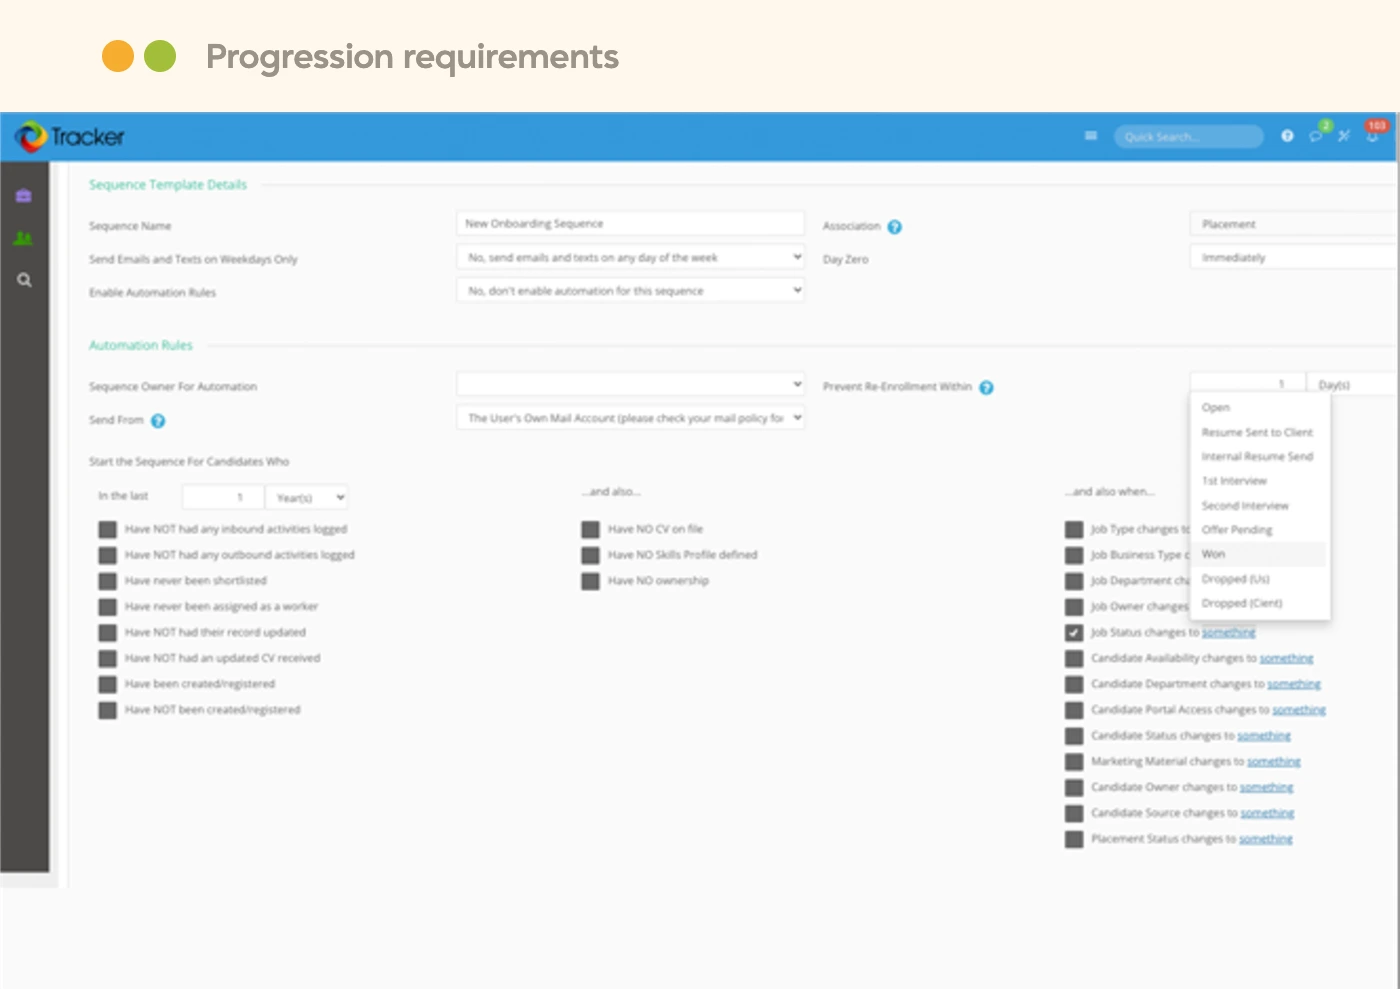Select 1st Interview option
Viewport: 1400px width, 989px height.
(1260, 481)
